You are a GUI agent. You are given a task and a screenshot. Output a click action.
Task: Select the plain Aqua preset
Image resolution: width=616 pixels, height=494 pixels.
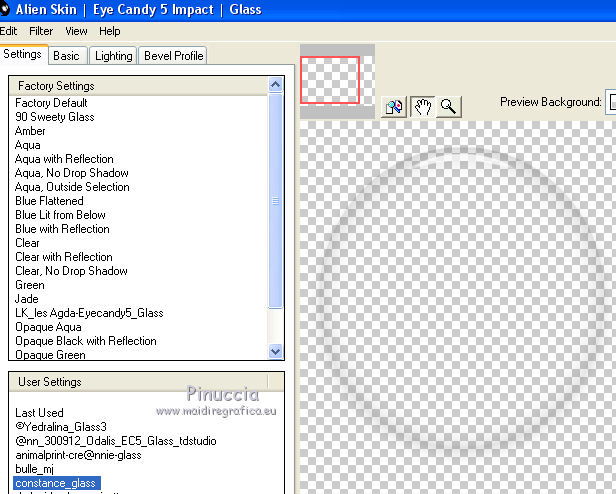pos(28,145)
